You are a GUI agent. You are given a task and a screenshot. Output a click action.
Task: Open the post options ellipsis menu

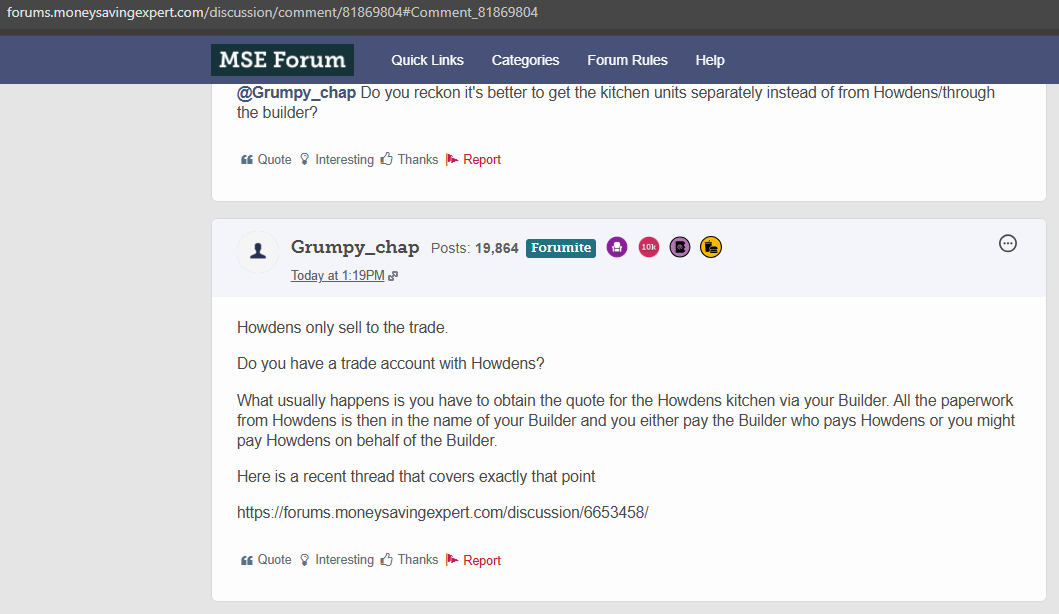pos(1008,243)
